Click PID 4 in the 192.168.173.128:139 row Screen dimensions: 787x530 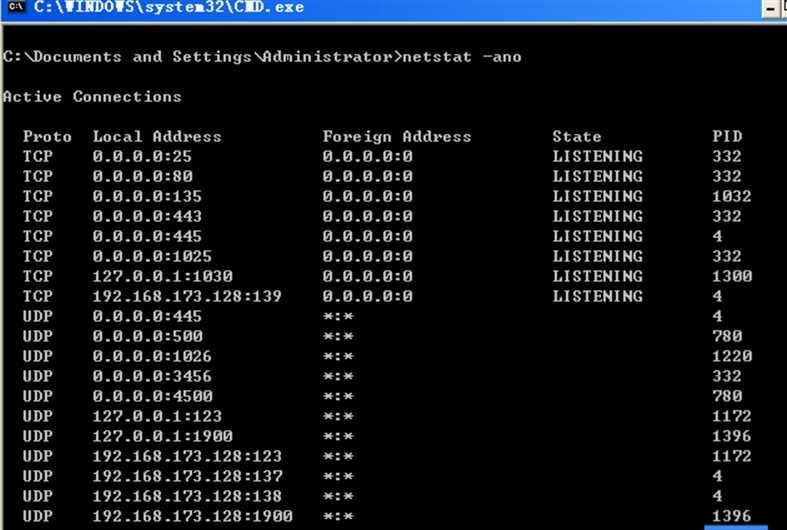click(x=717, y=296)
